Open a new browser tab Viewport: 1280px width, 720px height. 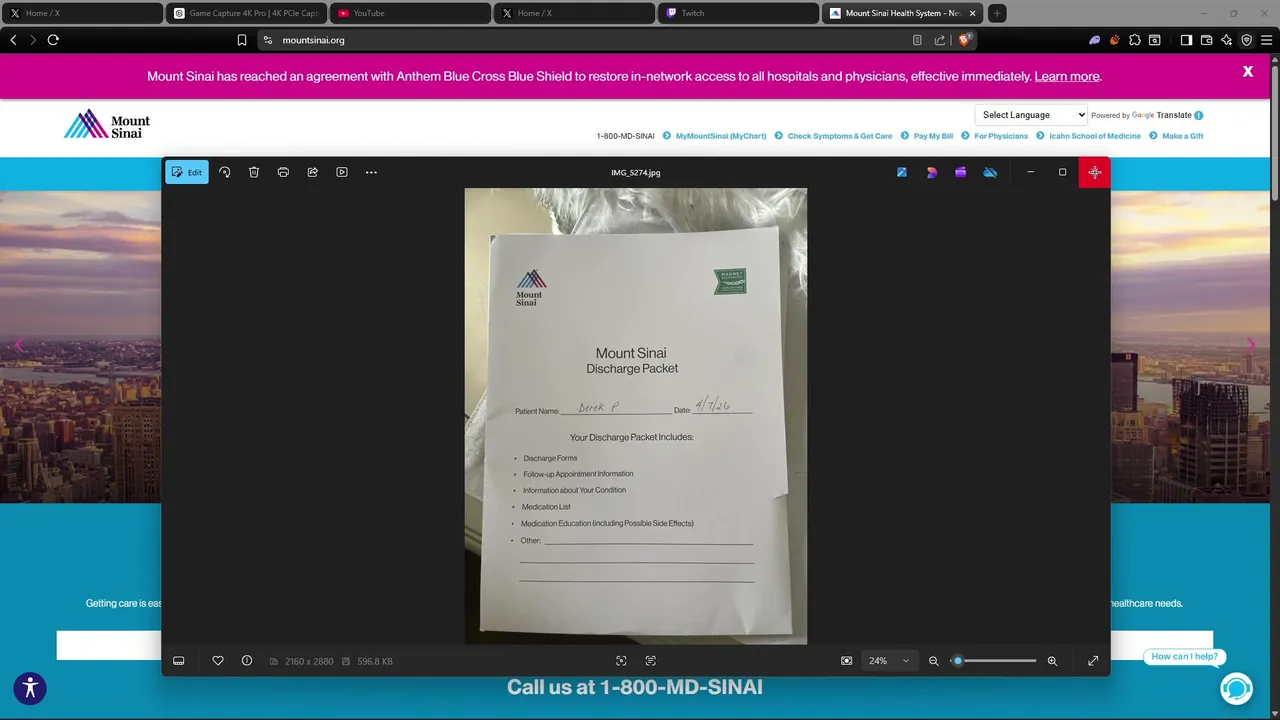tap(997, 13)
